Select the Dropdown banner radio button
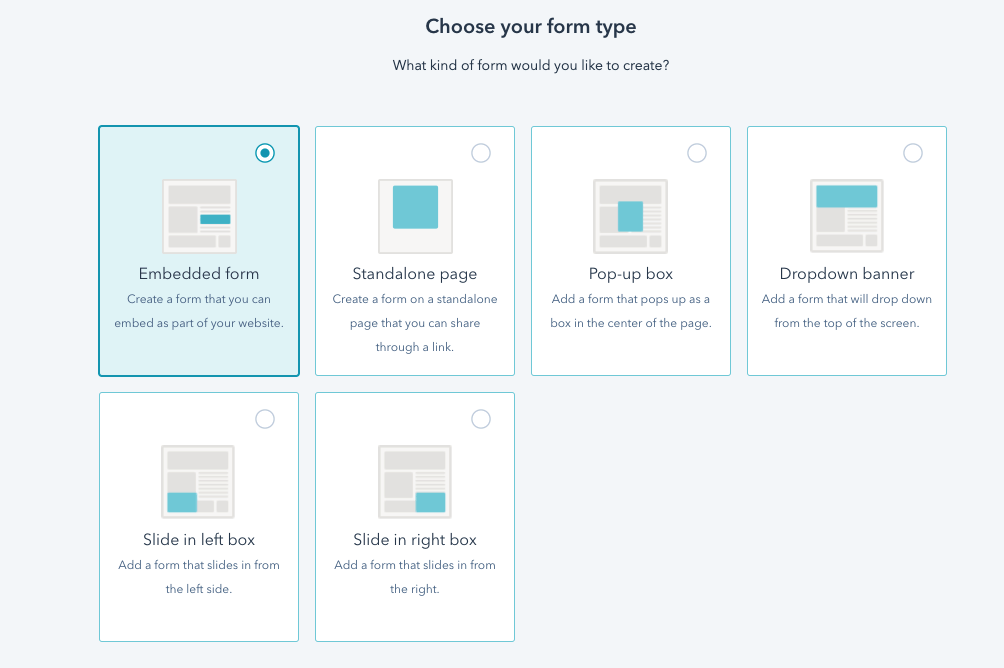The width and height of the screenshot is (1004, 668). click(912, 153)
